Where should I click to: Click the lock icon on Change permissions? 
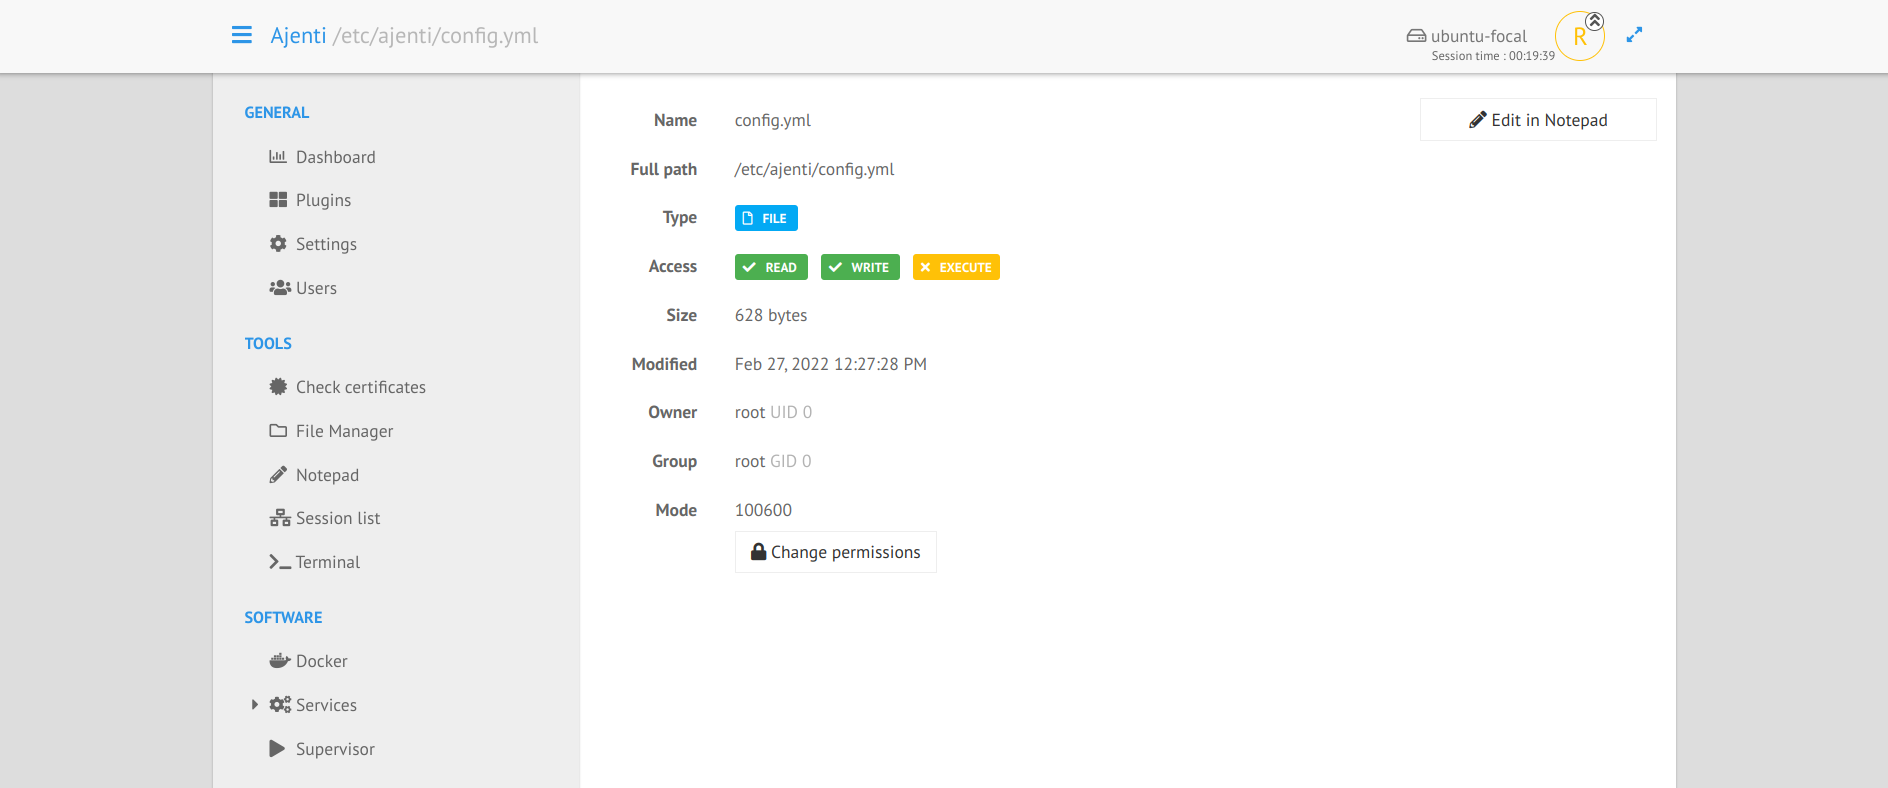pos(759,552)
